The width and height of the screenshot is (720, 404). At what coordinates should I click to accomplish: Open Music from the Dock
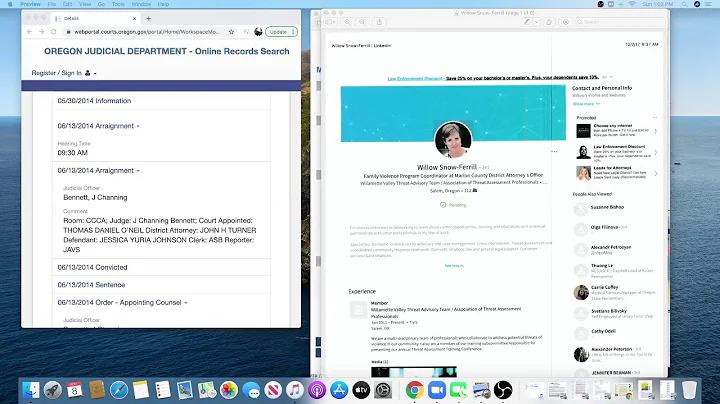tap(295, 390)
